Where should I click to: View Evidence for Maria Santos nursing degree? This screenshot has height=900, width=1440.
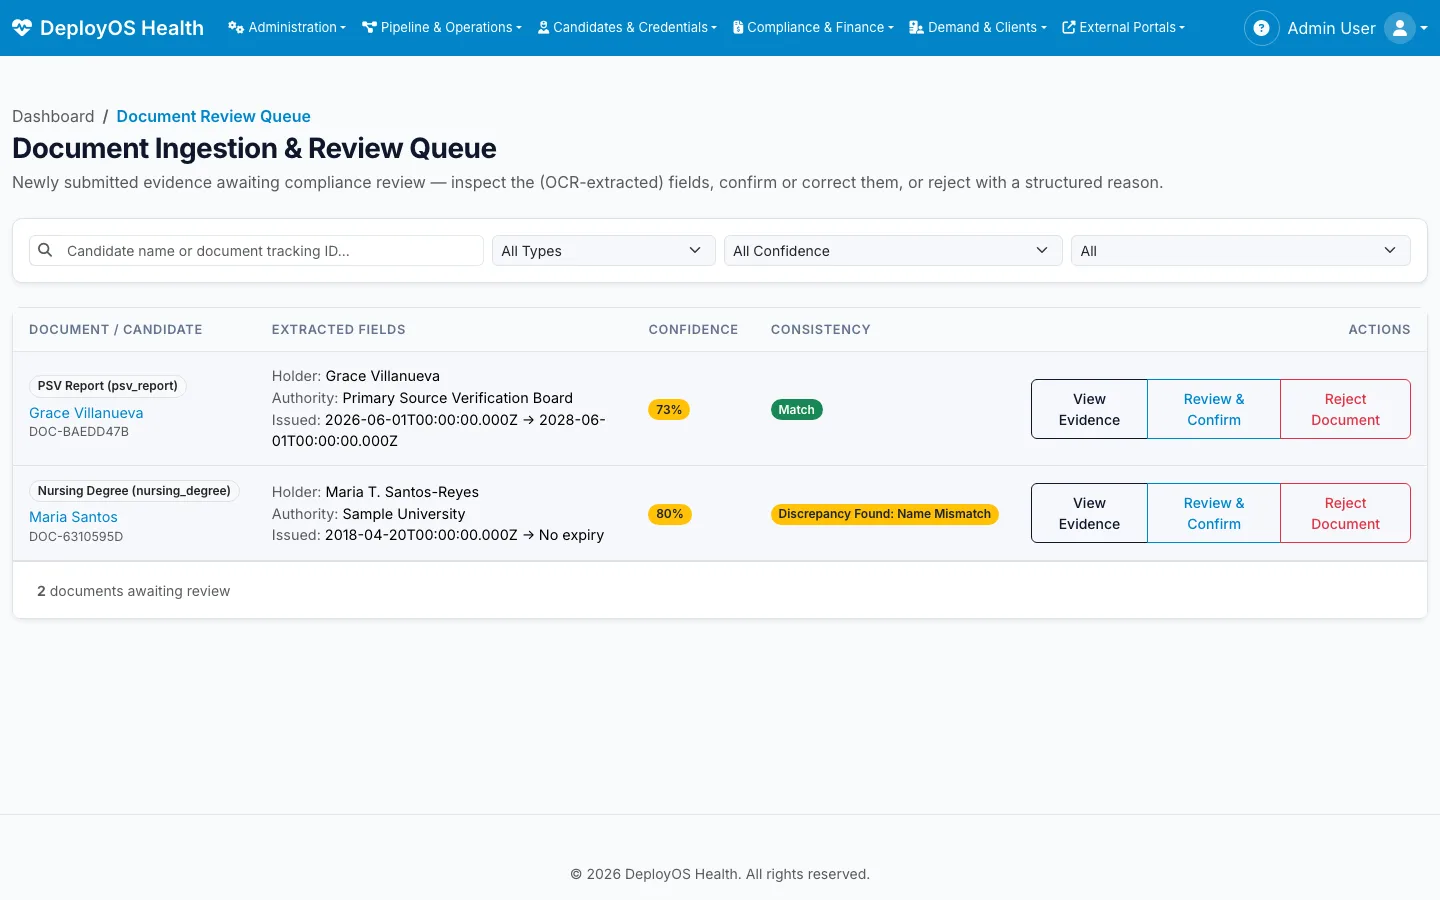pos(1089,513)
